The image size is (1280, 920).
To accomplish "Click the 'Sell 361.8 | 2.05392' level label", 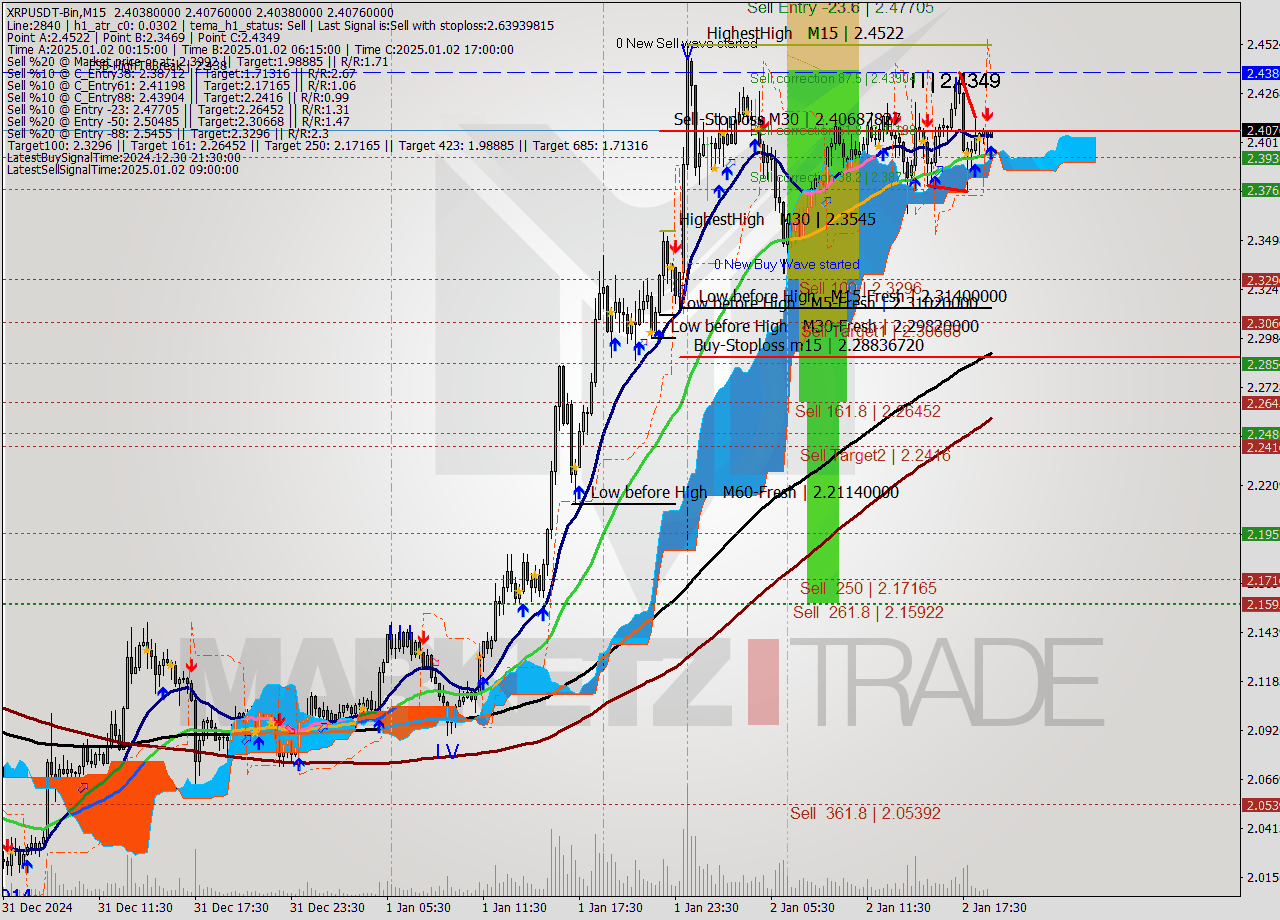I will (865, 813).
